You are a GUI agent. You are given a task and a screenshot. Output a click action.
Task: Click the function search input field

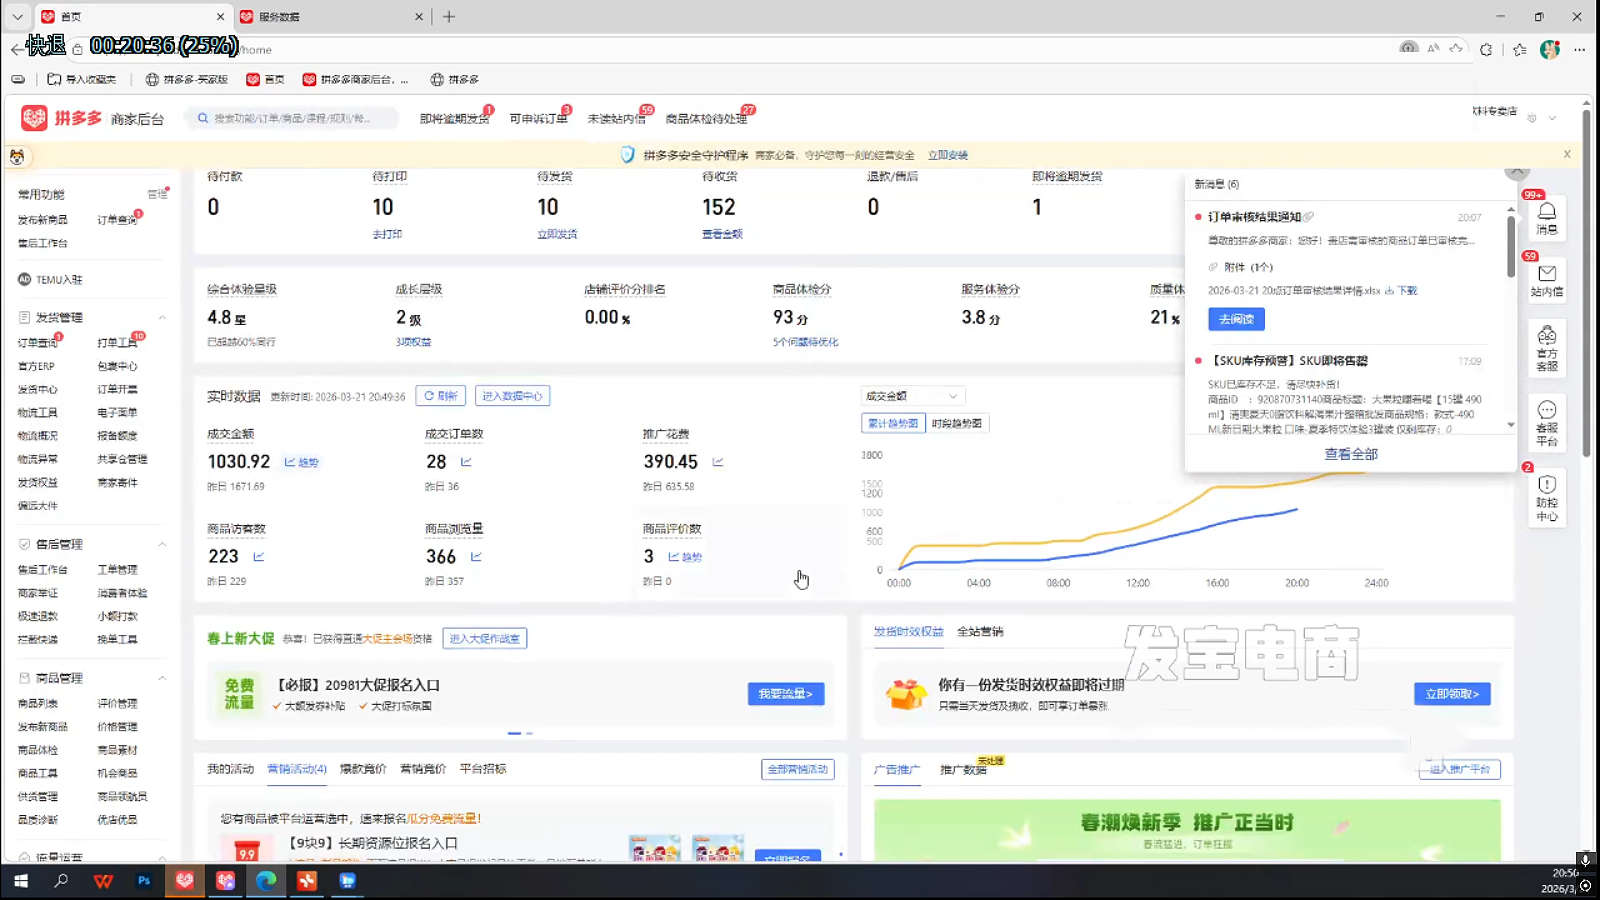292,118
